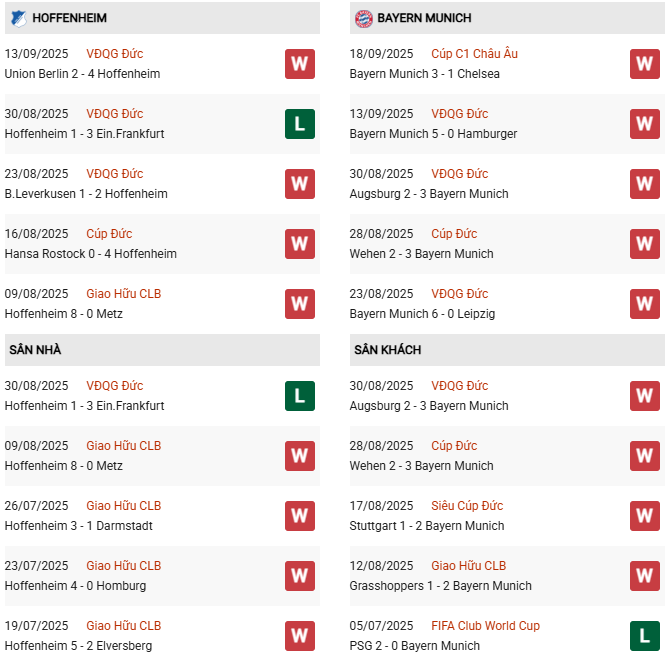Click the W badge for Bayern vs Hamburger
Image resolution: width=666 pixels, height=662 pixels.
645,124
